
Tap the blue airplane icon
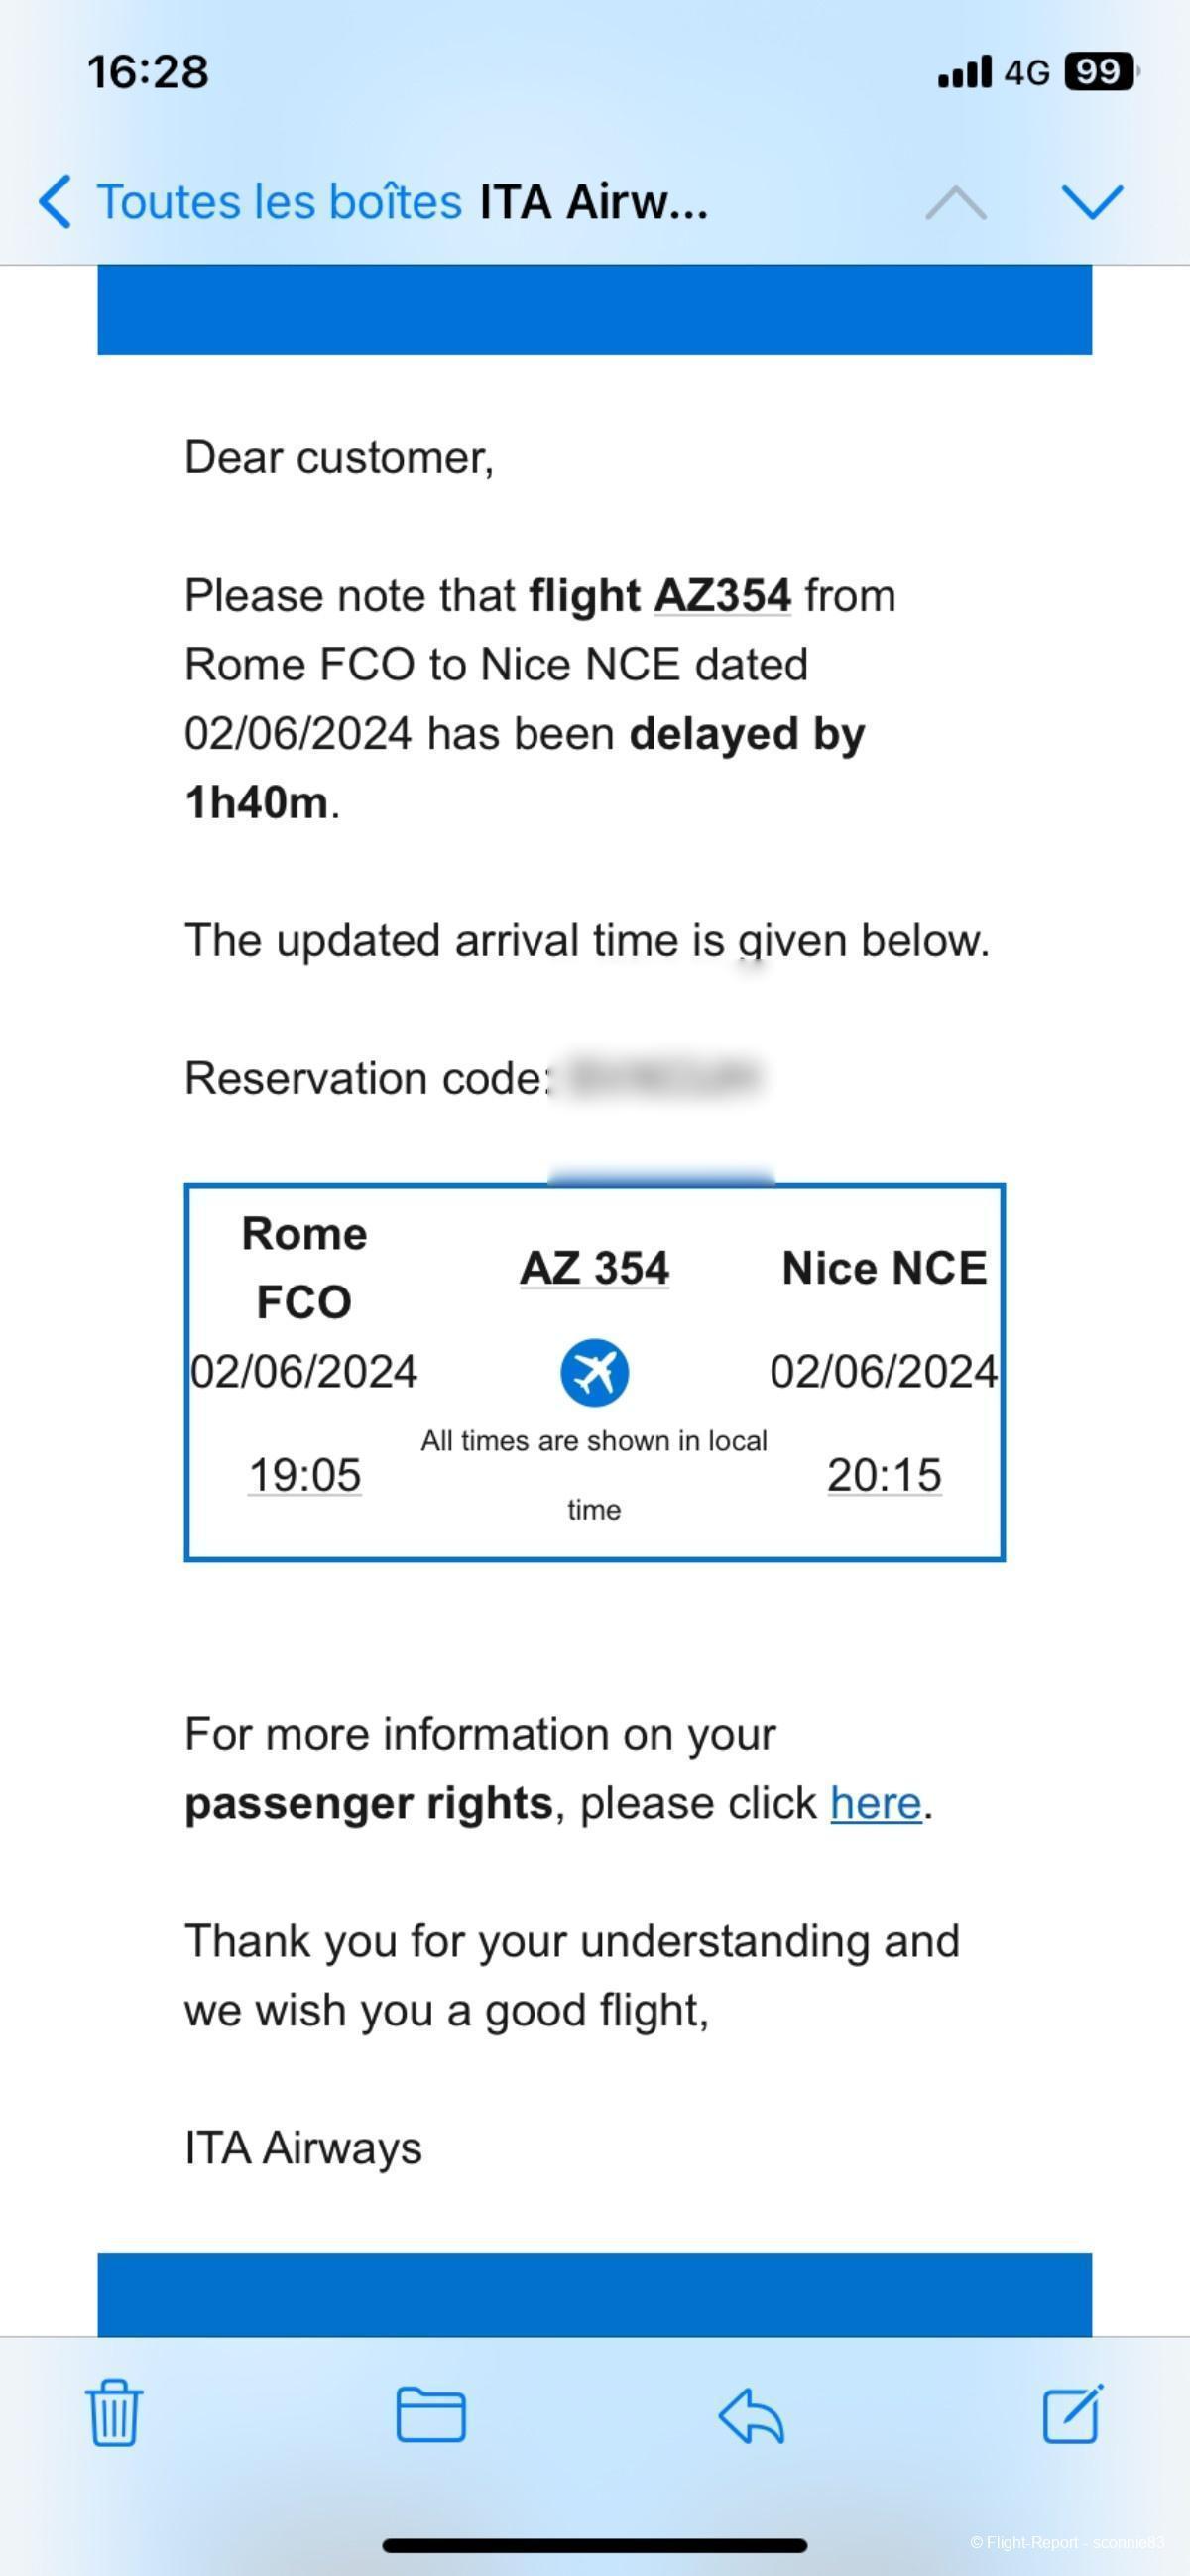(594, 1372)
